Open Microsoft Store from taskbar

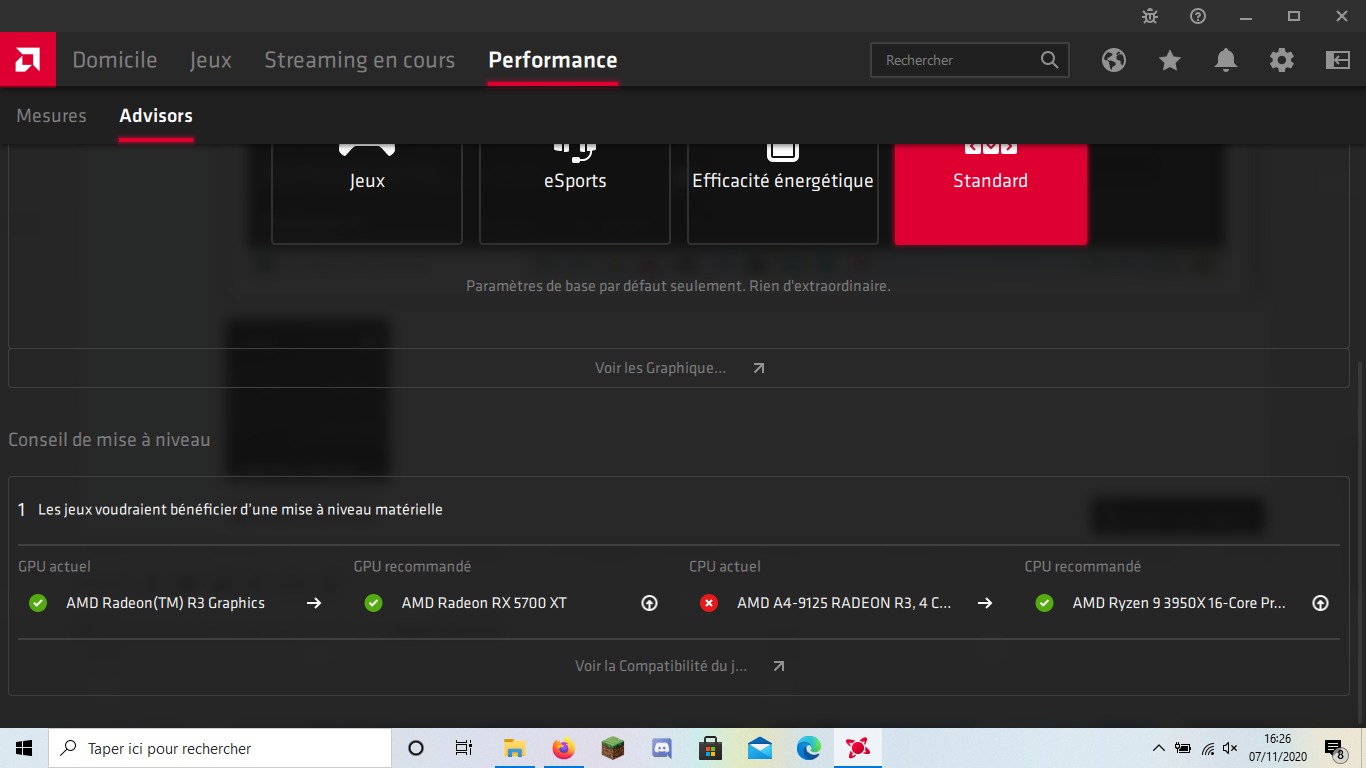[710, 748]
